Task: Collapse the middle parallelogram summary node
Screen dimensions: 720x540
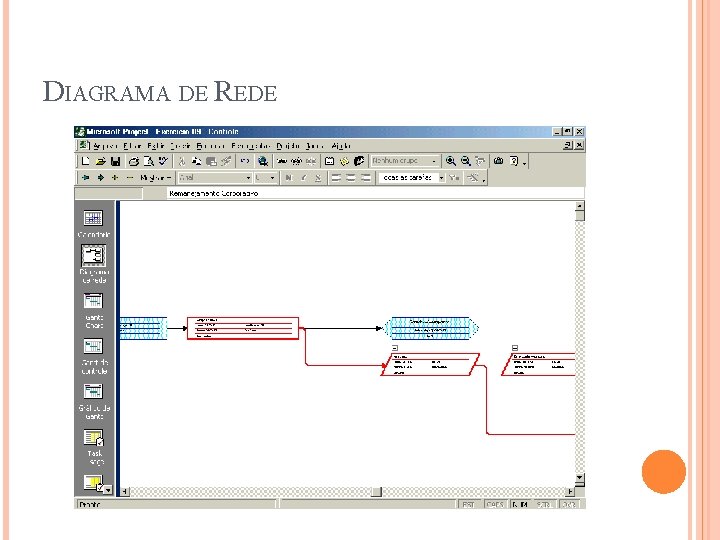Action: tap(395, 348)
